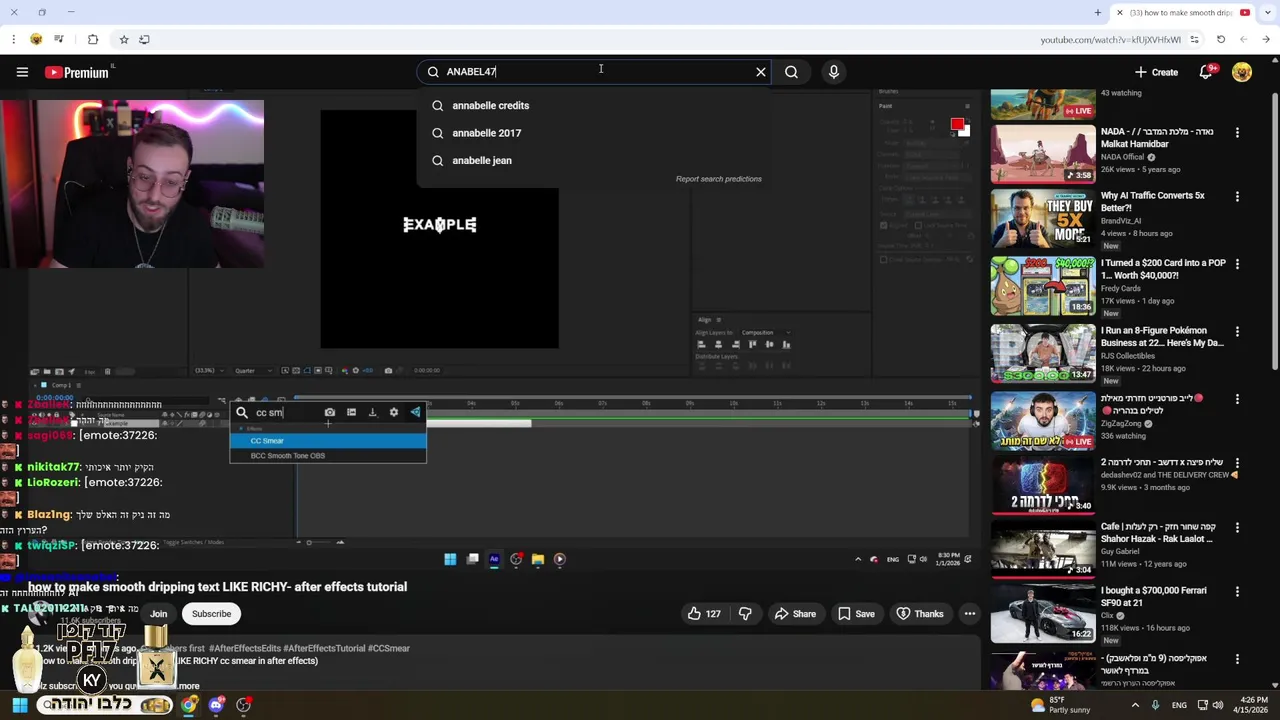Click the Join button
Screen dimensions: 1280x720
[159, 614]
